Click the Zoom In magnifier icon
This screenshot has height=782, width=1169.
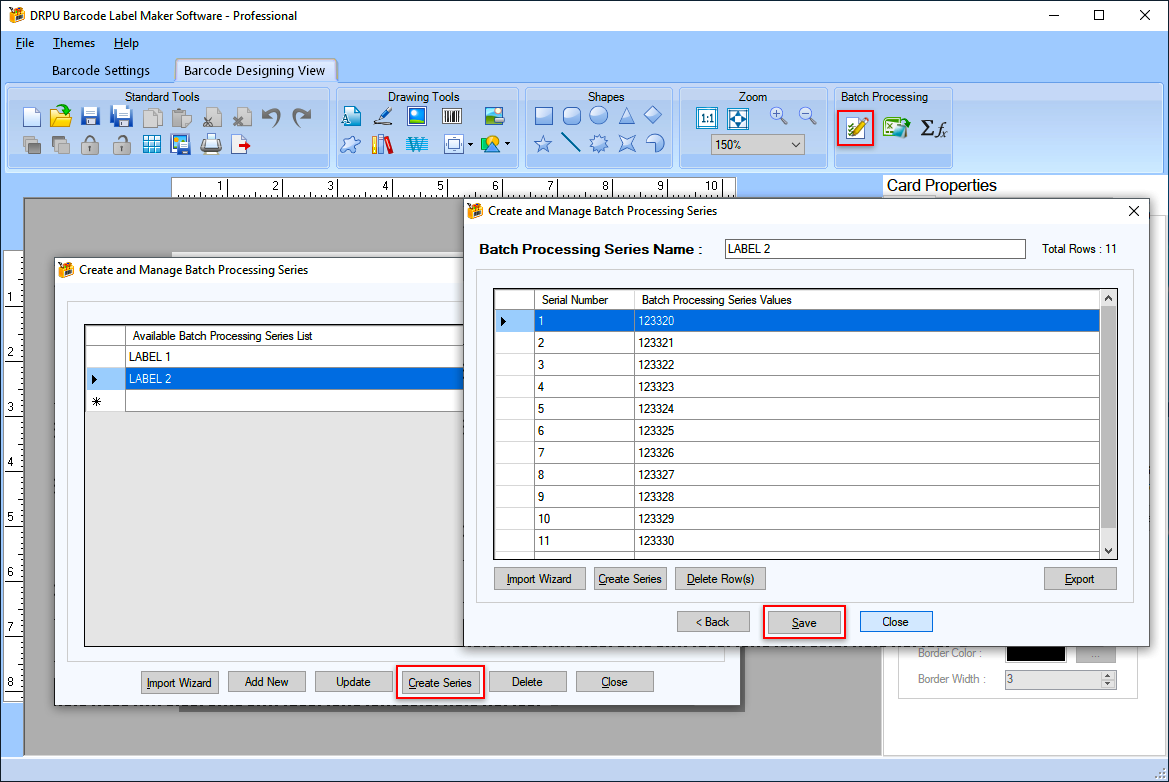point(779,116)
